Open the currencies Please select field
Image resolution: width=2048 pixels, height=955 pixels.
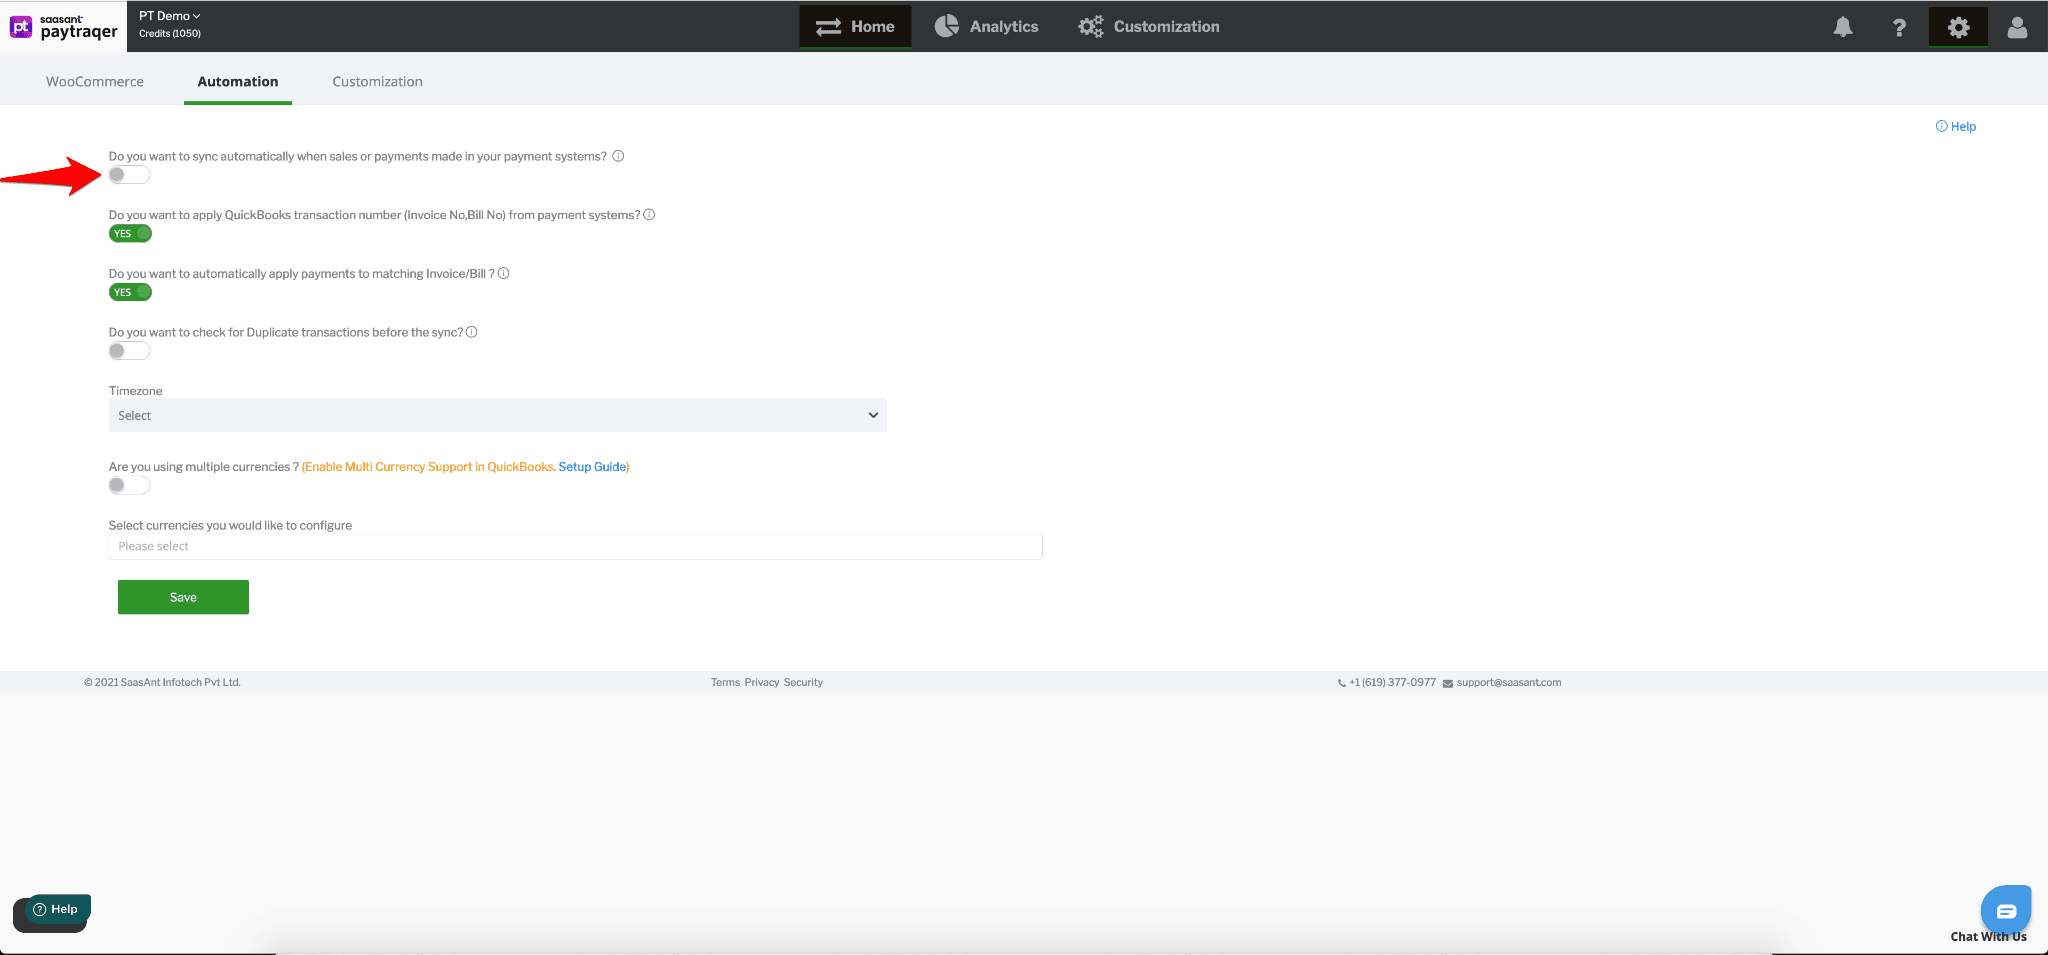575,546
